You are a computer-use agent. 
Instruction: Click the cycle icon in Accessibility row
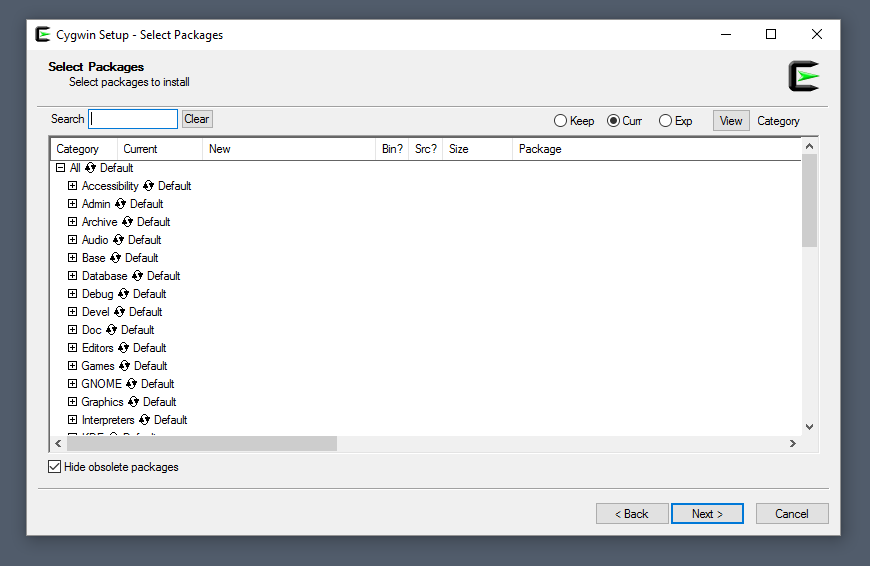148,186
